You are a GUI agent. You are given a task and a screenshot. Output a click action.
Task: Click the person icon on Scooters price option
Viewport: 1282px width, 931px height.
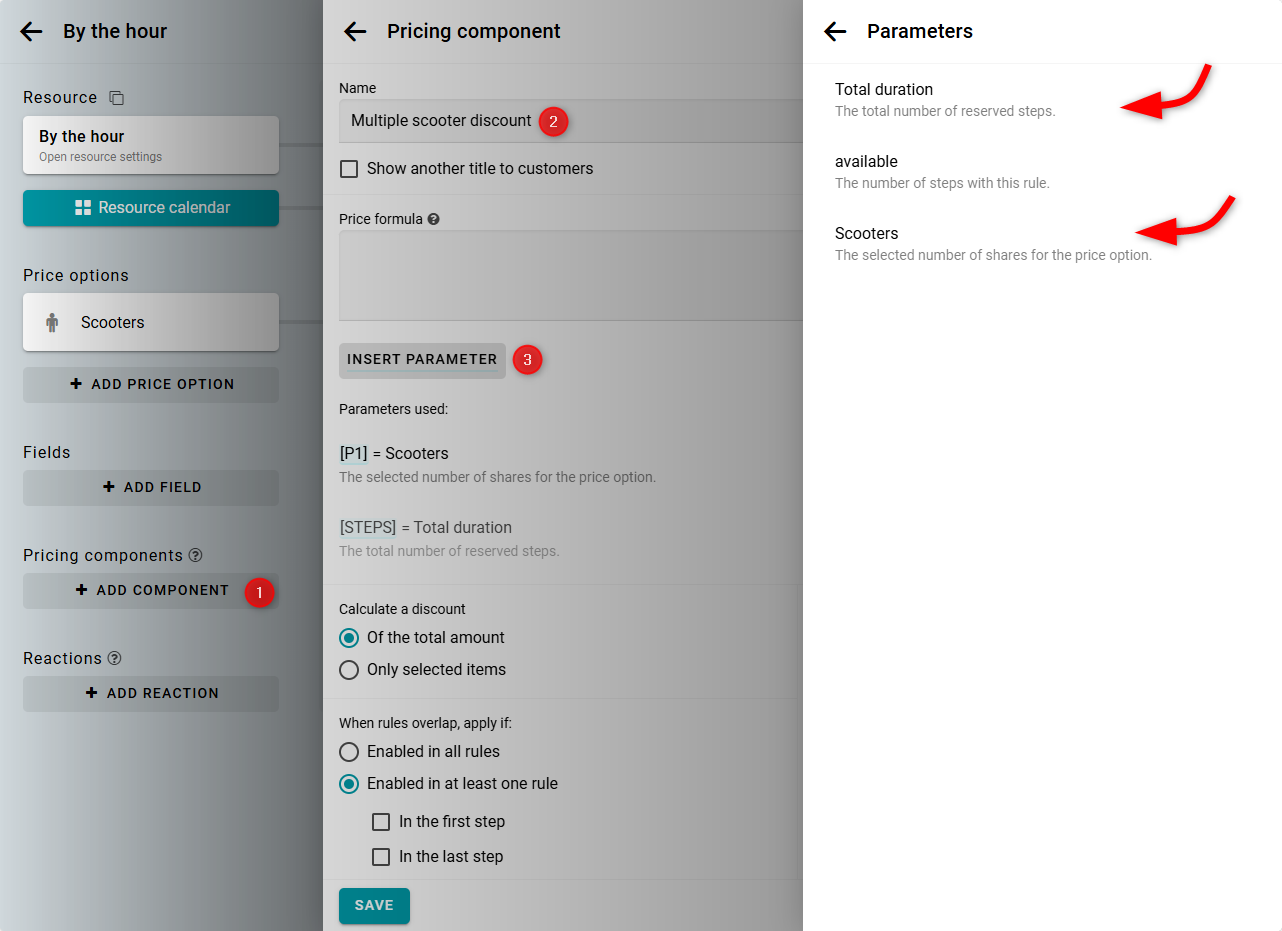(52, 322)
